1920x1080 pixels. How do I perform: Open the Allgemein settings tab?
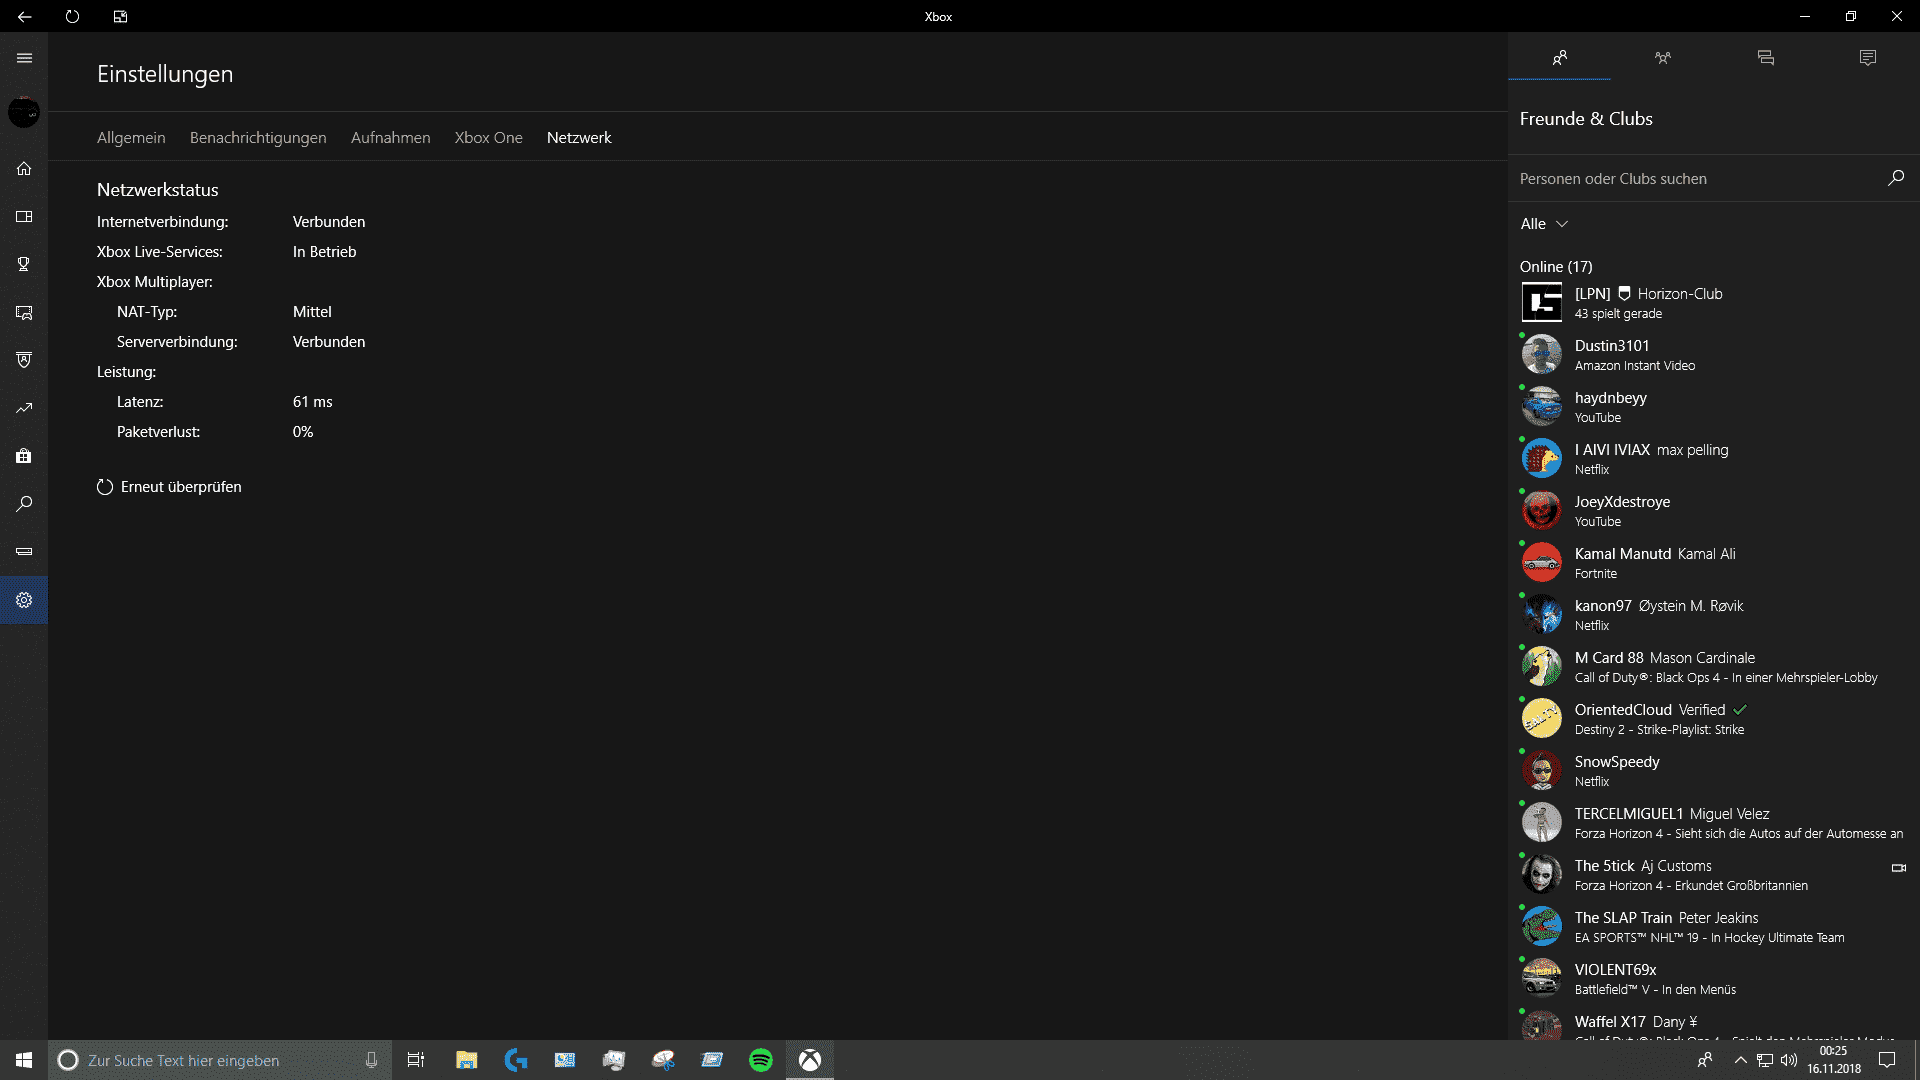(131, 138)
